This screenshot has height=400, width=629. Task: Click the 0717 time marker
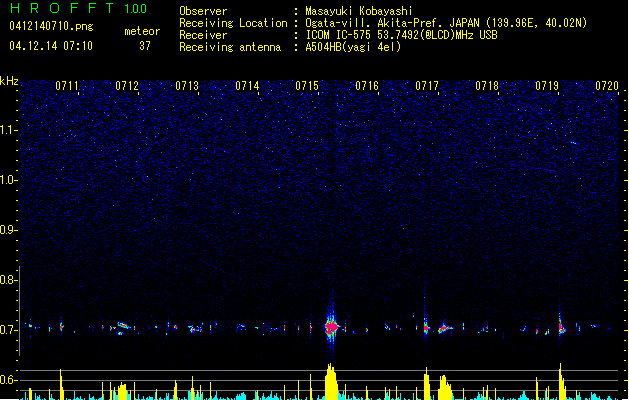(427, 86)
